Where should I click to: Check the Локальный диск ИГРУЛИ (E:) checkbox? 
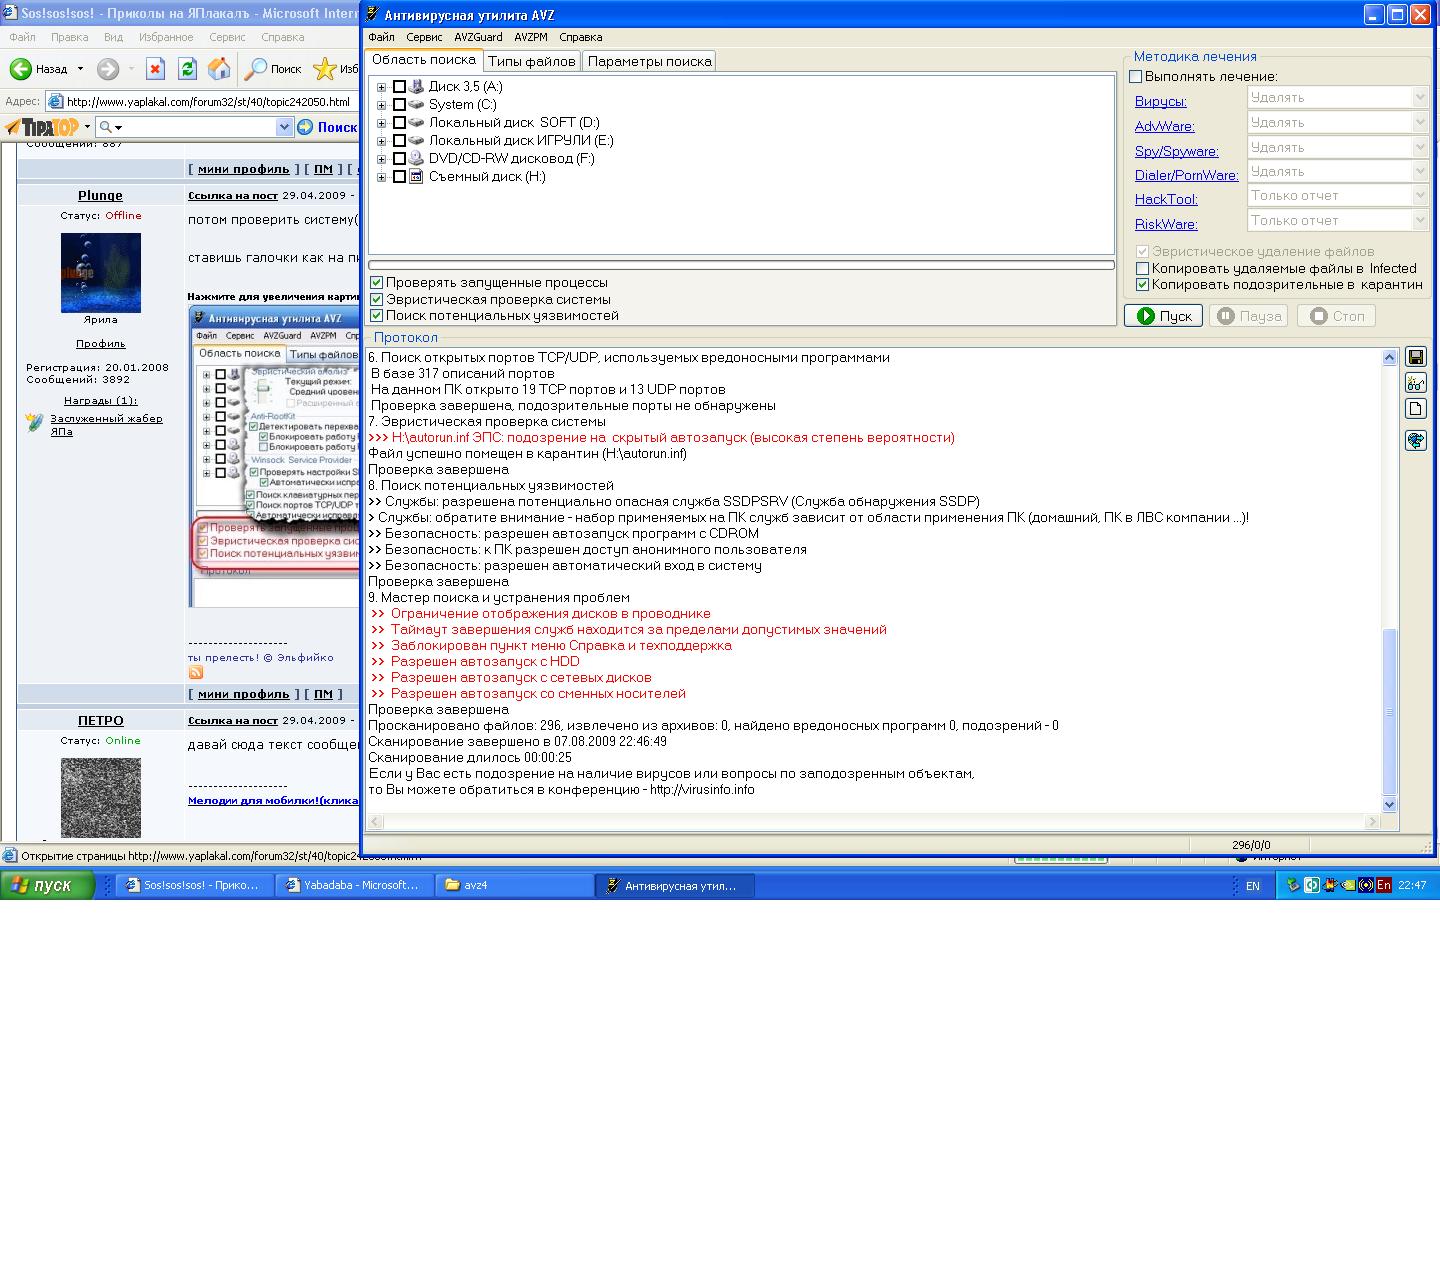click(400, 141)
